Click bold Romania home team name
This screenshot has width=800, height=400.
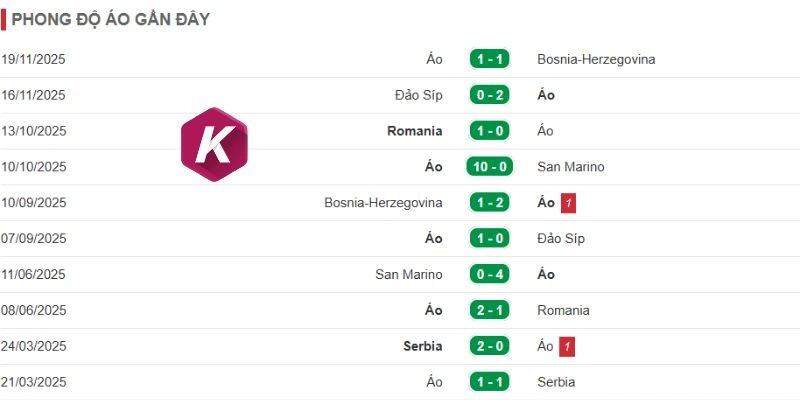[414, 131]
